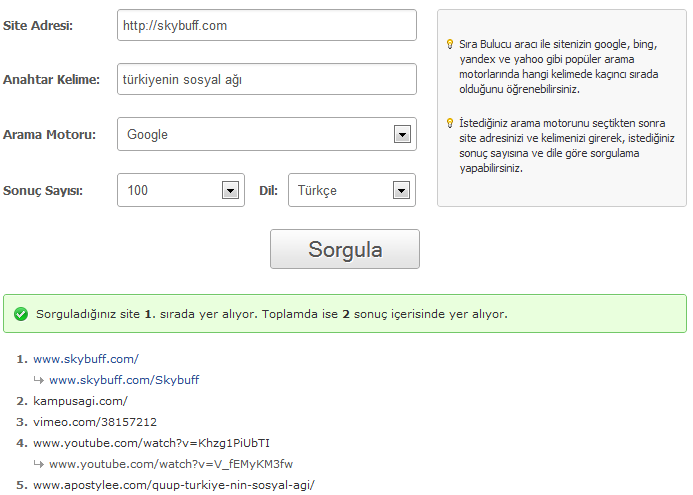693x495 pixels.
Task: Click the 'Sıra Bulucu aracı ile' tip text
Action: [x=559, y=66]
